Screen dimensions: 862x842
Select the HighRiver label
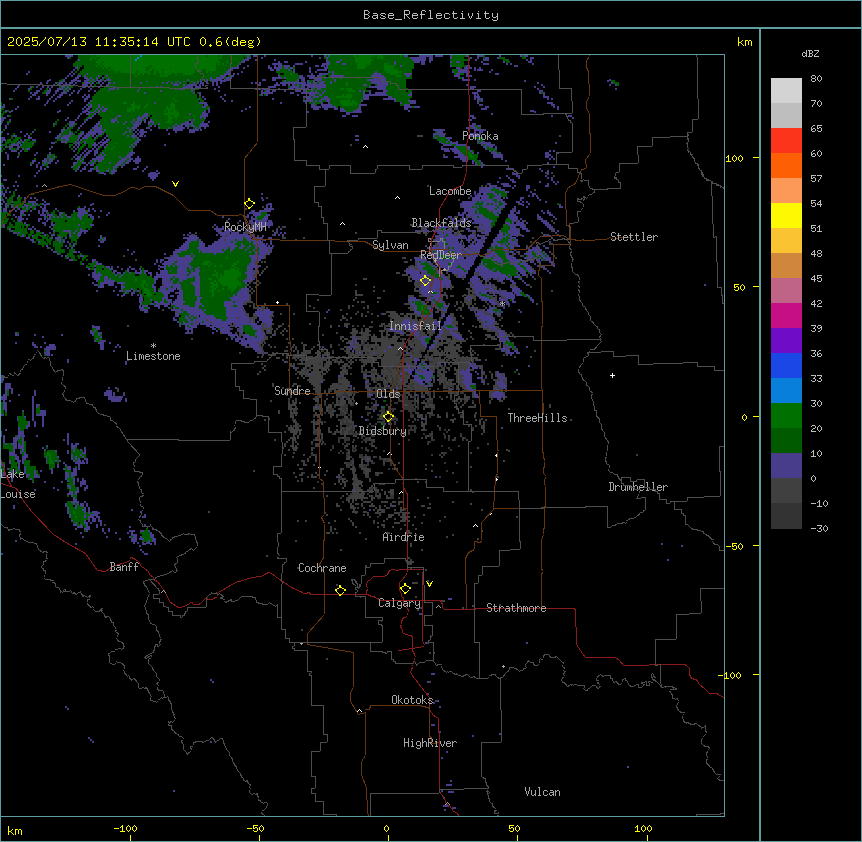click(x=430, y=743)
